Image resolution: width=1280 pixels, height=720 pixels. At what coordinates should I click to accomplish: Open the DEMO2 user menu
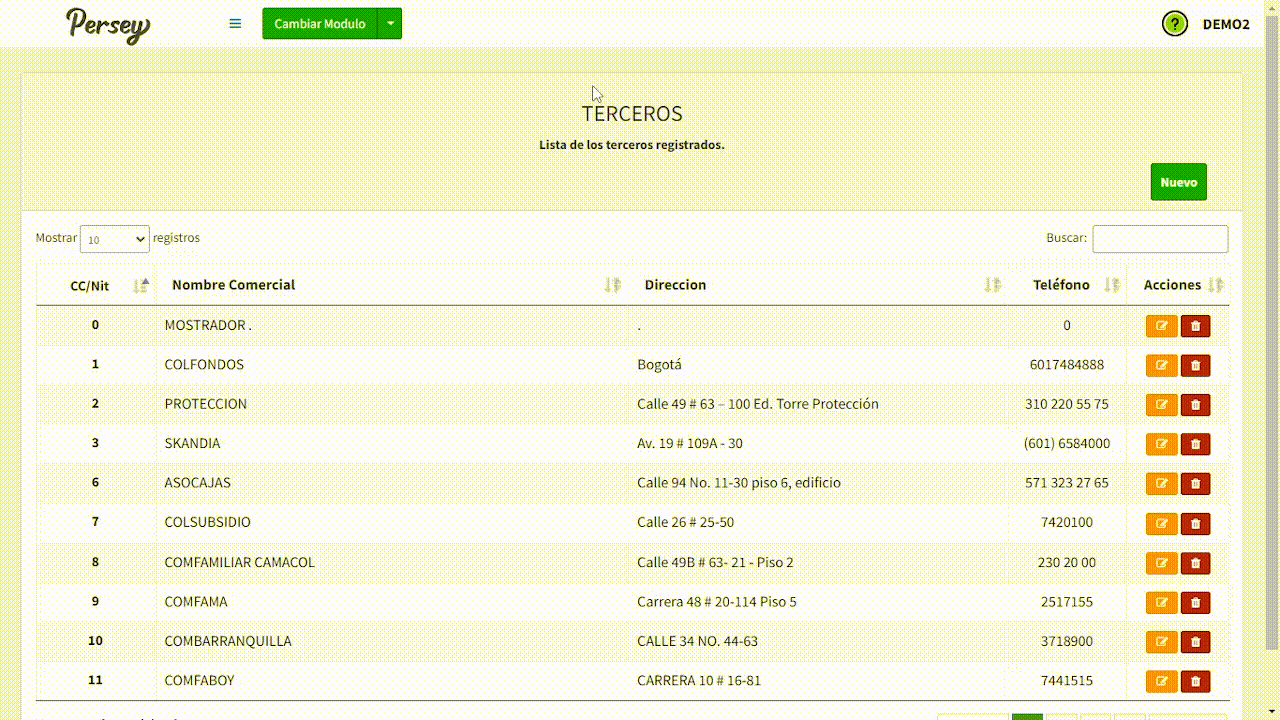[1225, 24]
